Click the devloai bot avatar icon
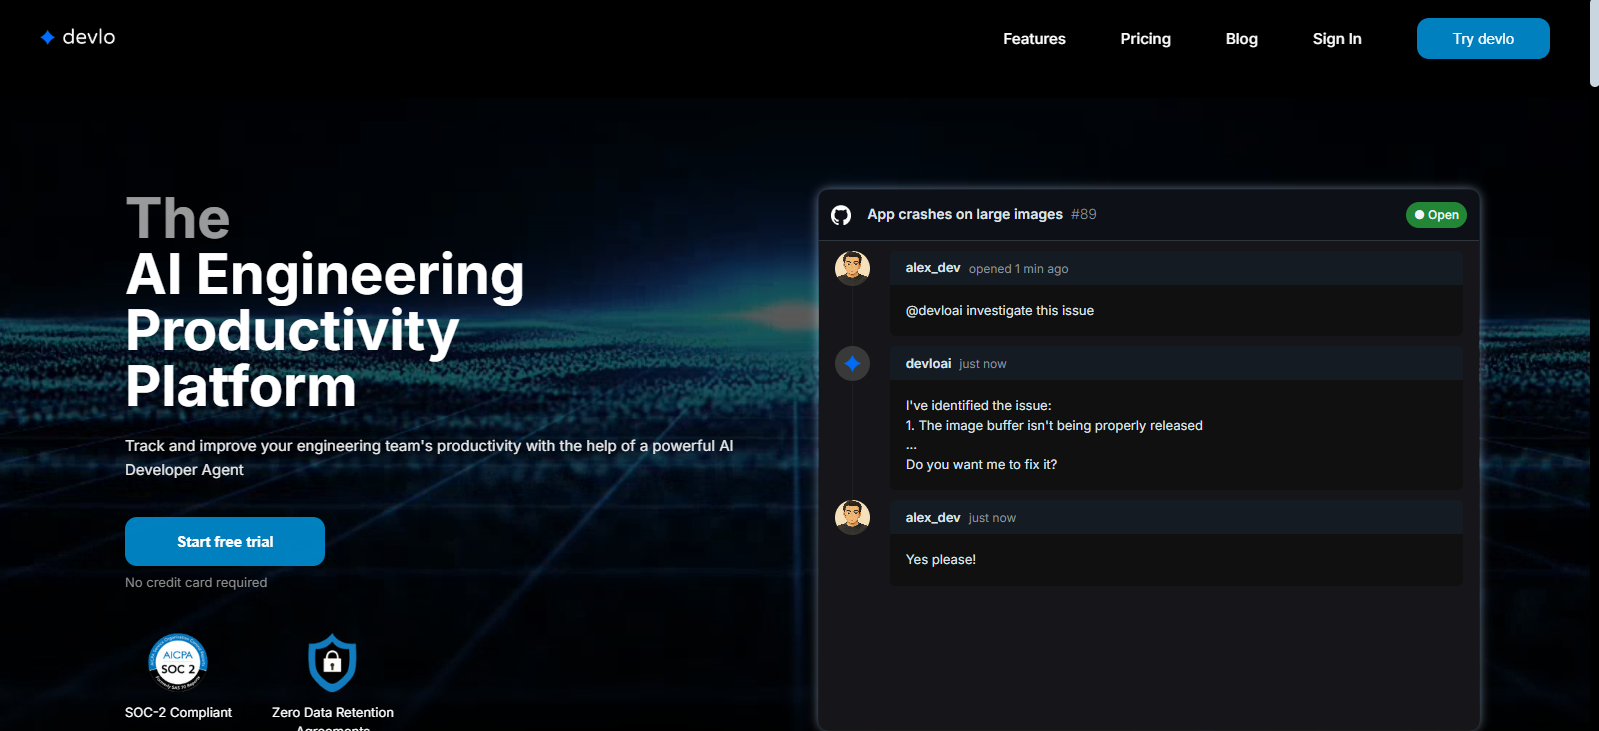The width and height of the screenshot is (1599, 731). 852,363
